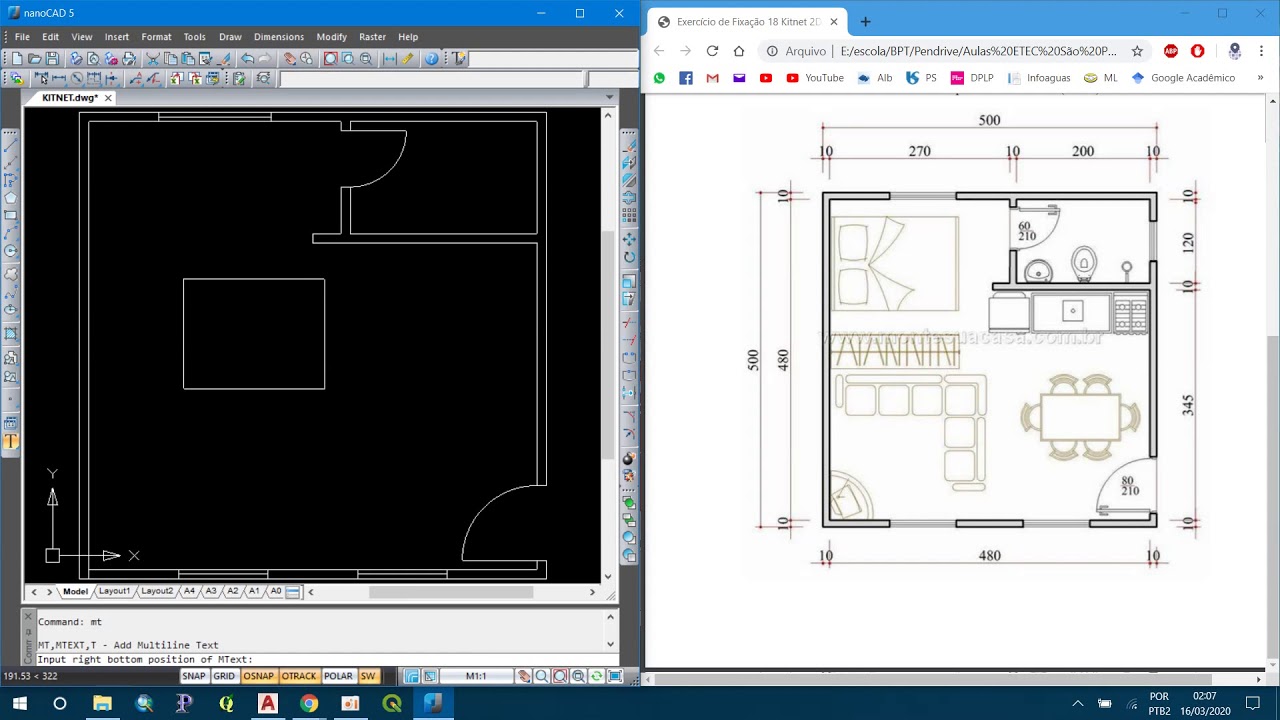This screenshot has width=1280, height=720.
Task: Open the Format menu
Action: tap(156, 37)
